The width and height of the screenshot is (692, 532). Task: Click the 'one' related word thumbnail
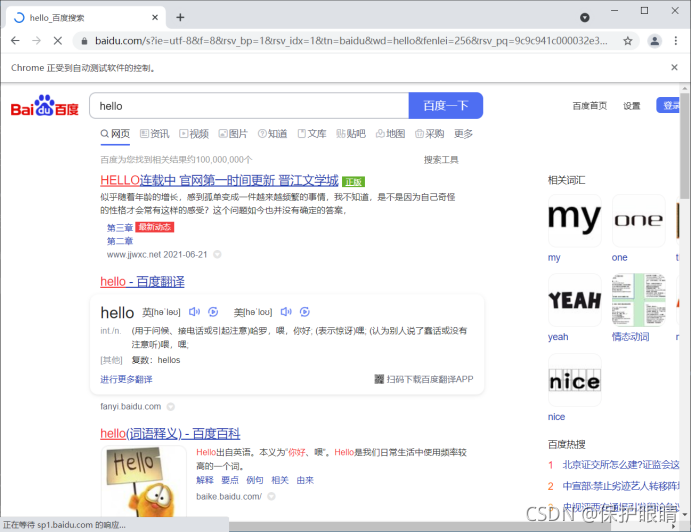point(639,221)
